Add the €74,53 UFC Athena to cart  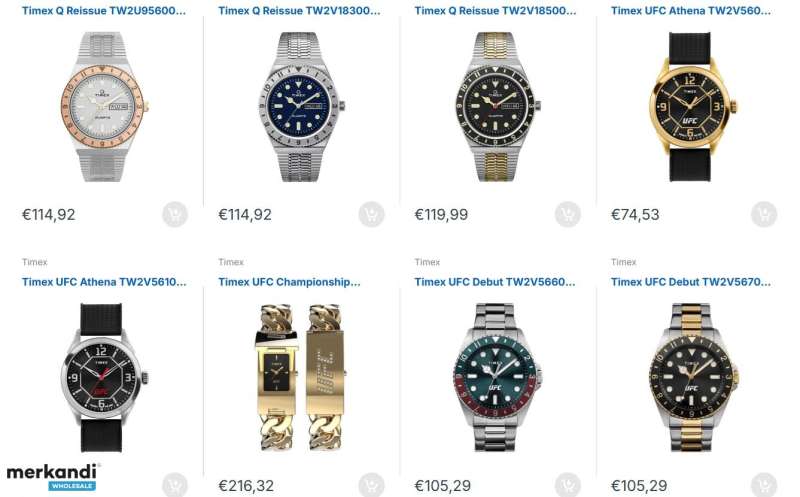click(x=764, y=214)
